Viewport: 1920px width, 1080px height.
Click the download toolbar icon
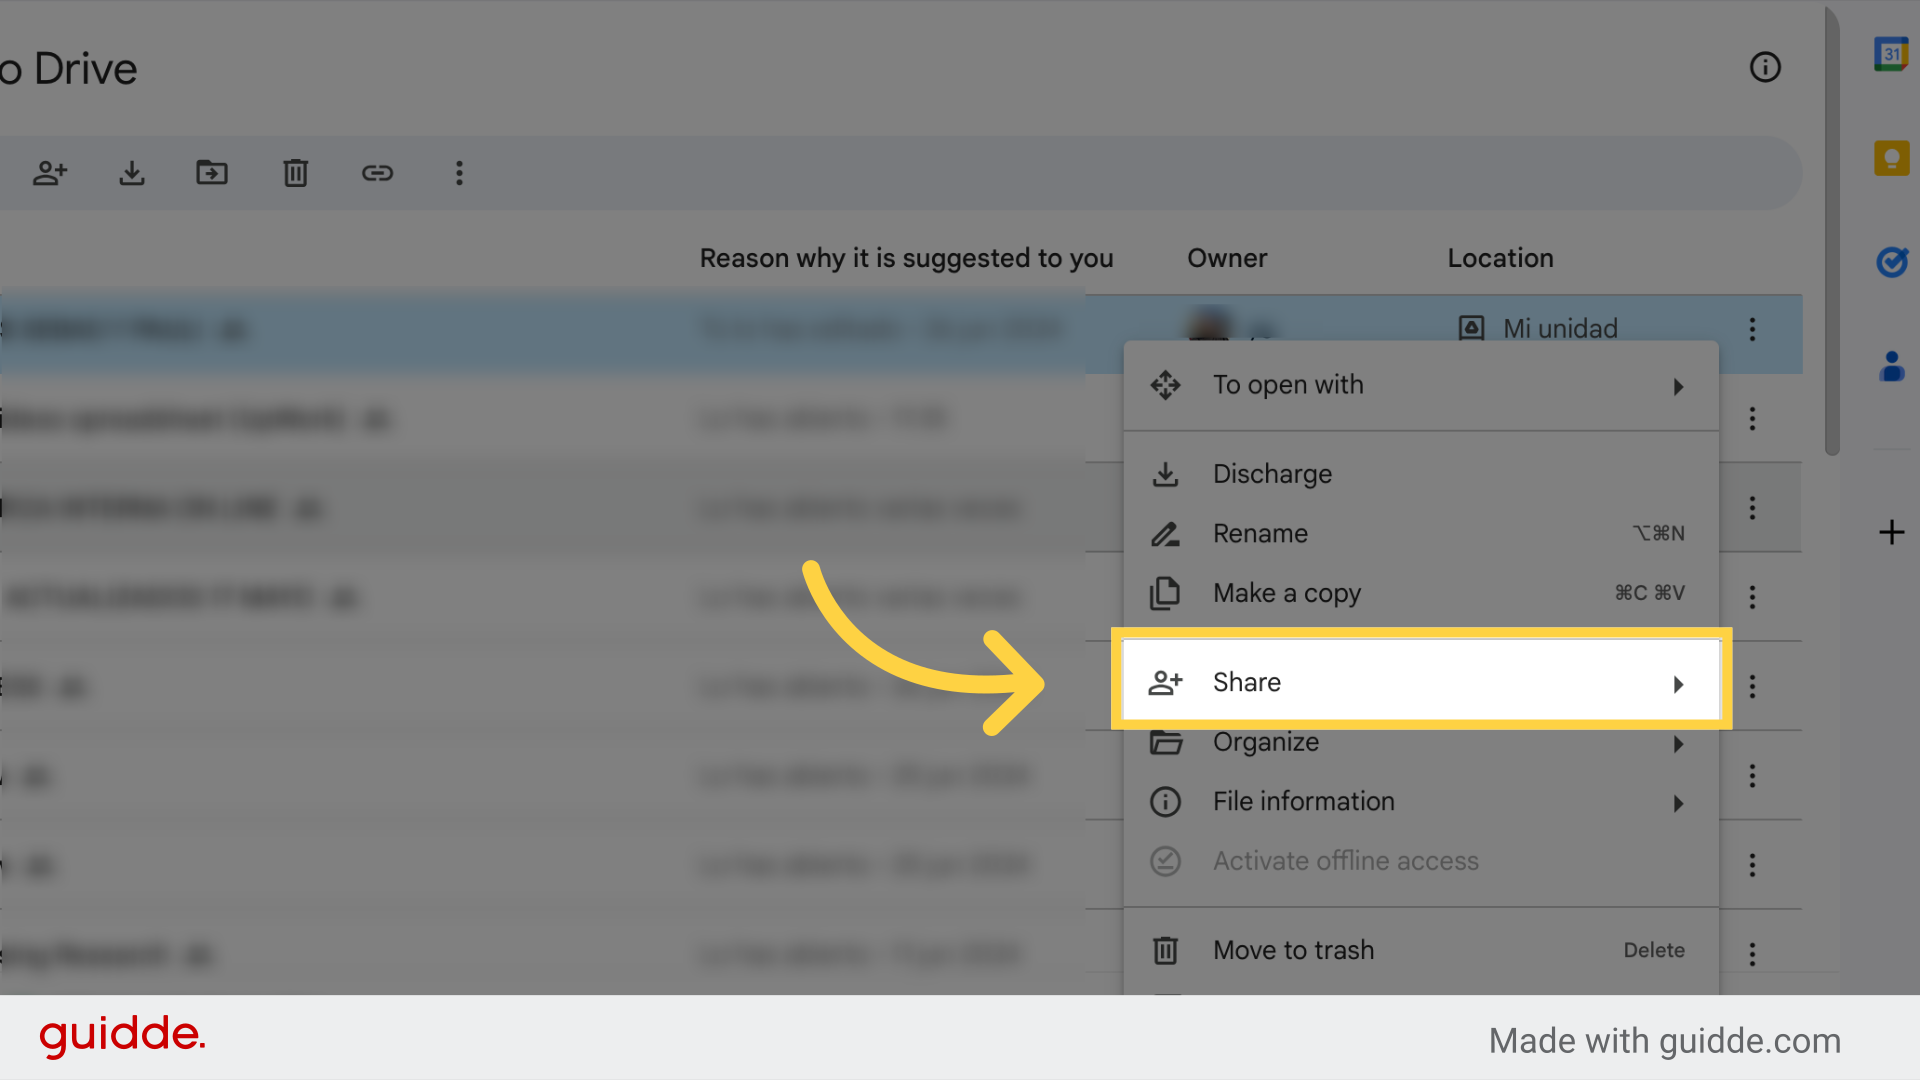click(132, 173)
